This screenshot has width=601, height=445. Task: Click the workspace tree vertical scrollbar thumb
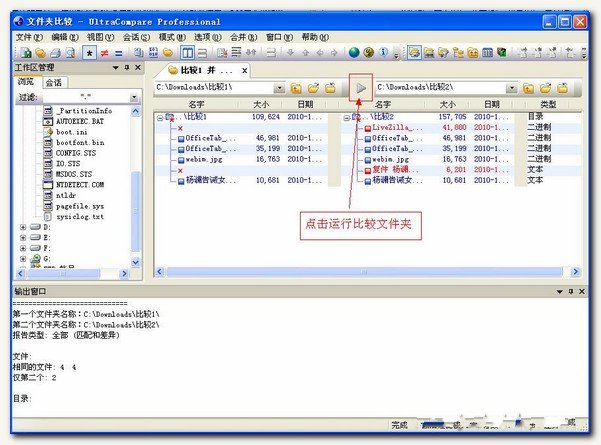[x=136, y=211]
